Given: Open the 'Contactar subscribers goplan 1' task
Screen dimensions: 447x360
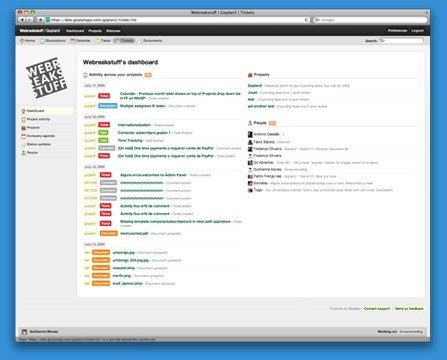Looking at the screenshot, I should 144,133.
